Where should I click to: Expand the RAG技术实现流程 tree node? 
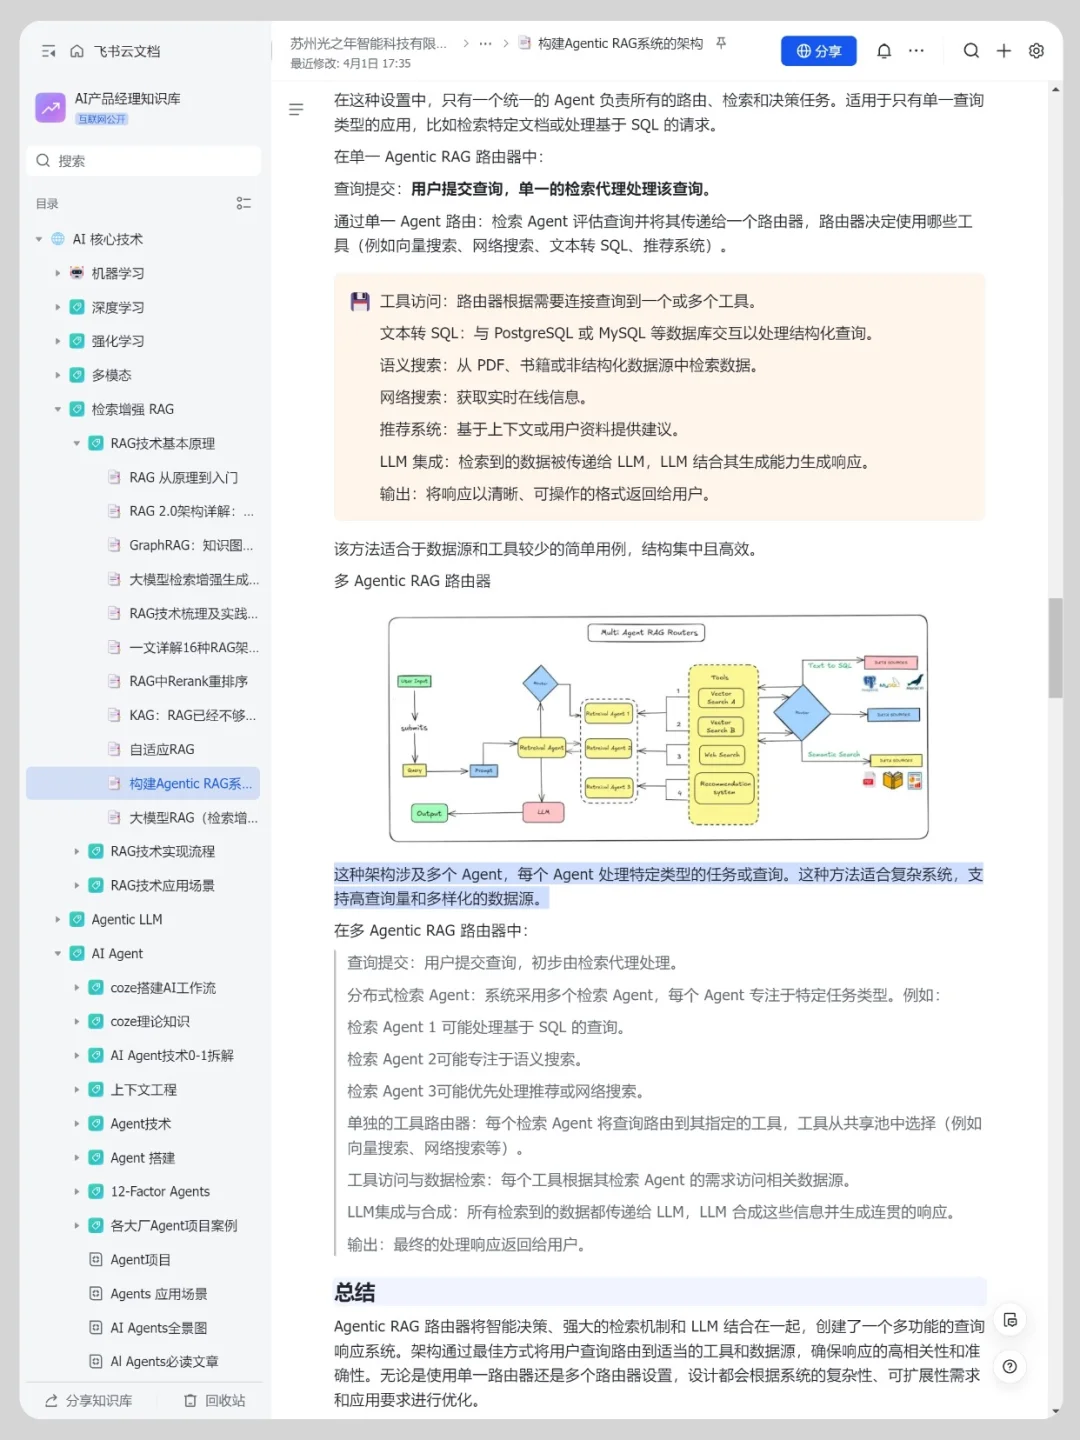77,851
